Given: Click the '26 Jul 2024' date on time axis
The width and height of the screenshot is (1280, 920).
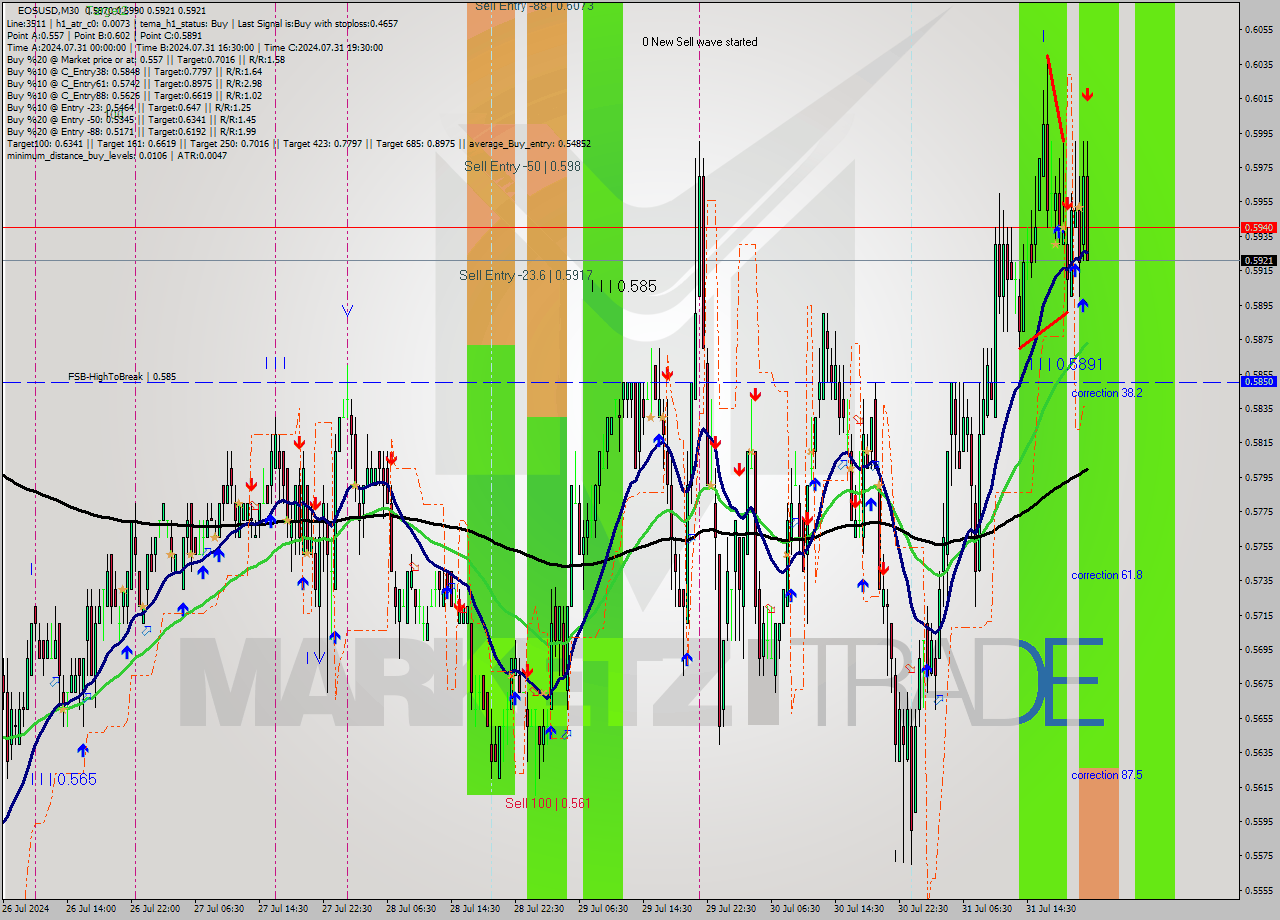Looking at the screenshot, I should [26, 909].
